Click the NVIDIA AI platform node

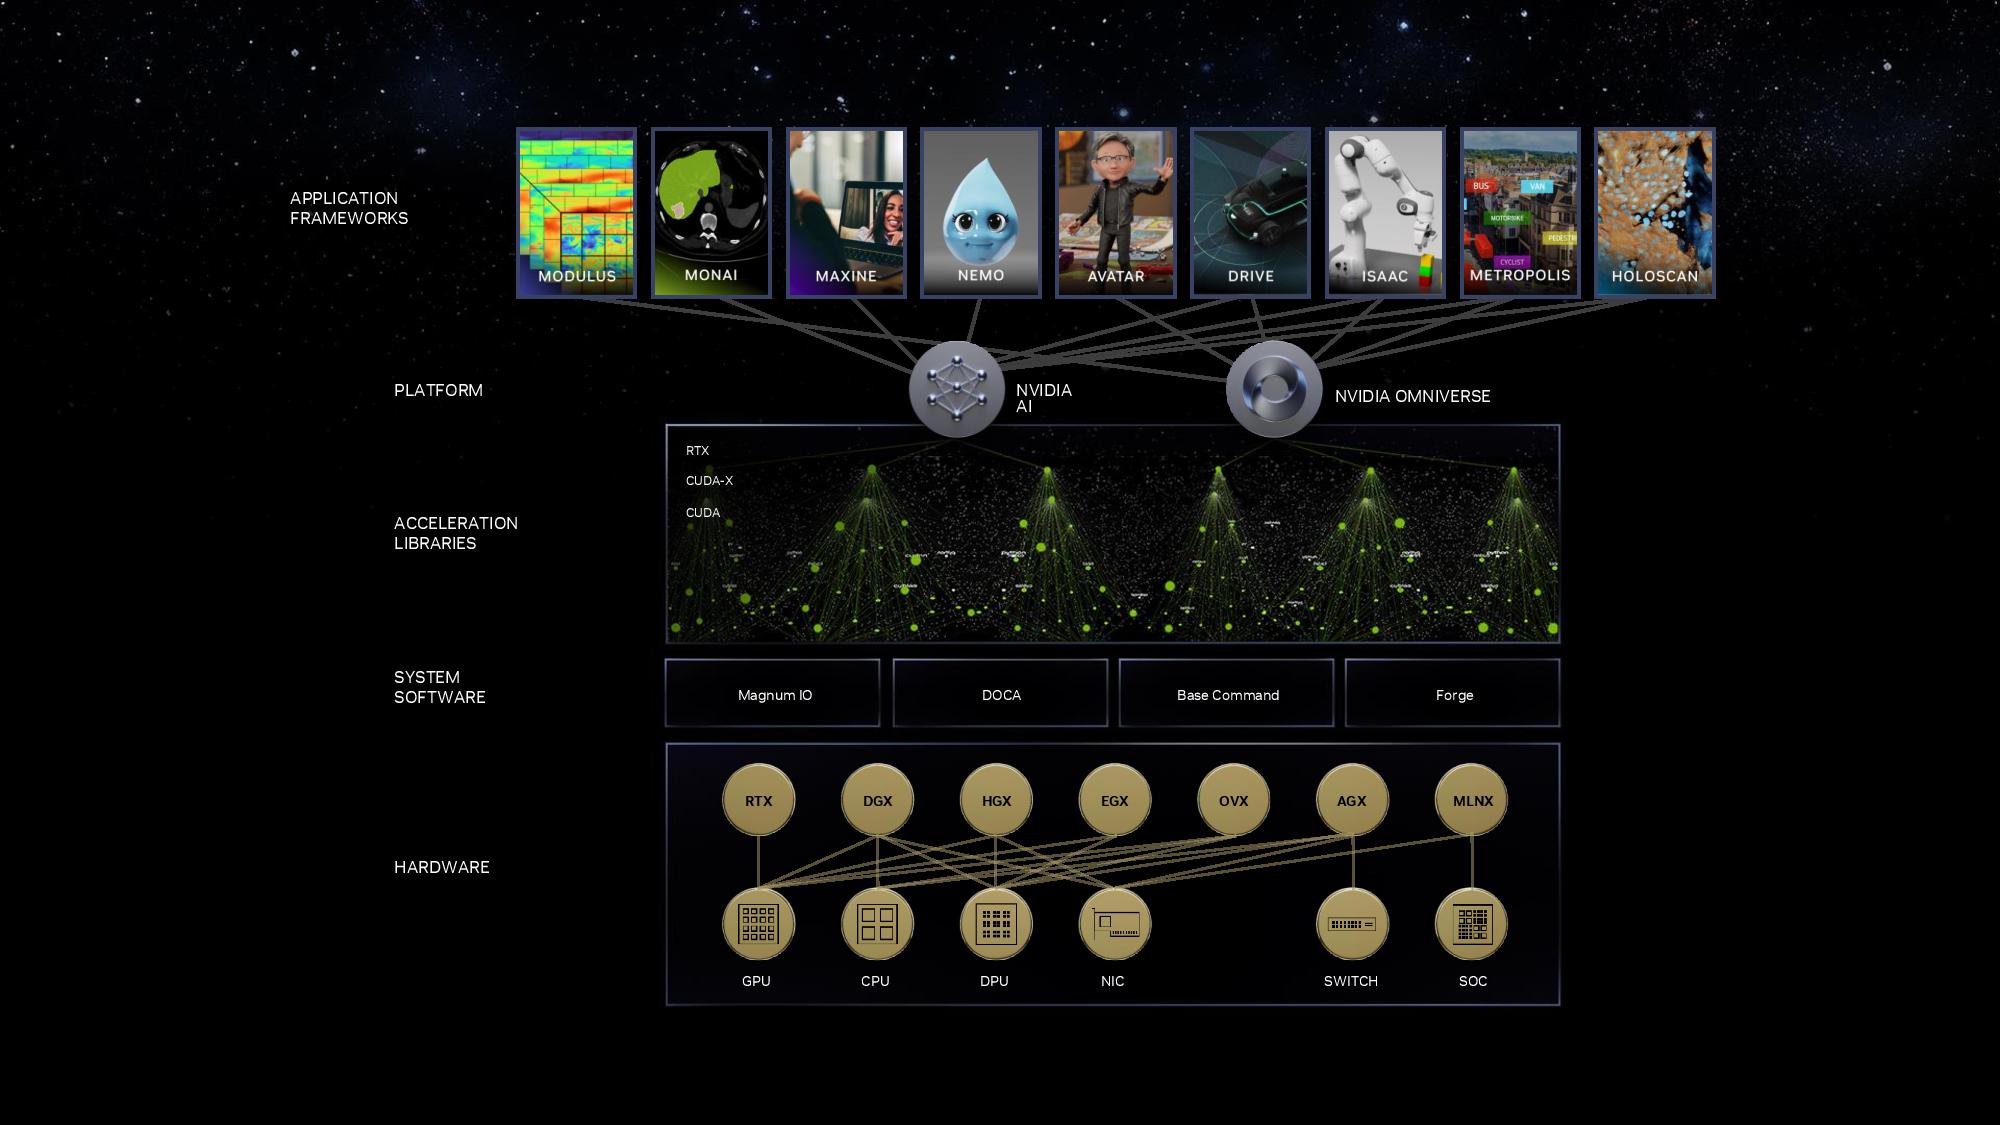pos(956,389)
